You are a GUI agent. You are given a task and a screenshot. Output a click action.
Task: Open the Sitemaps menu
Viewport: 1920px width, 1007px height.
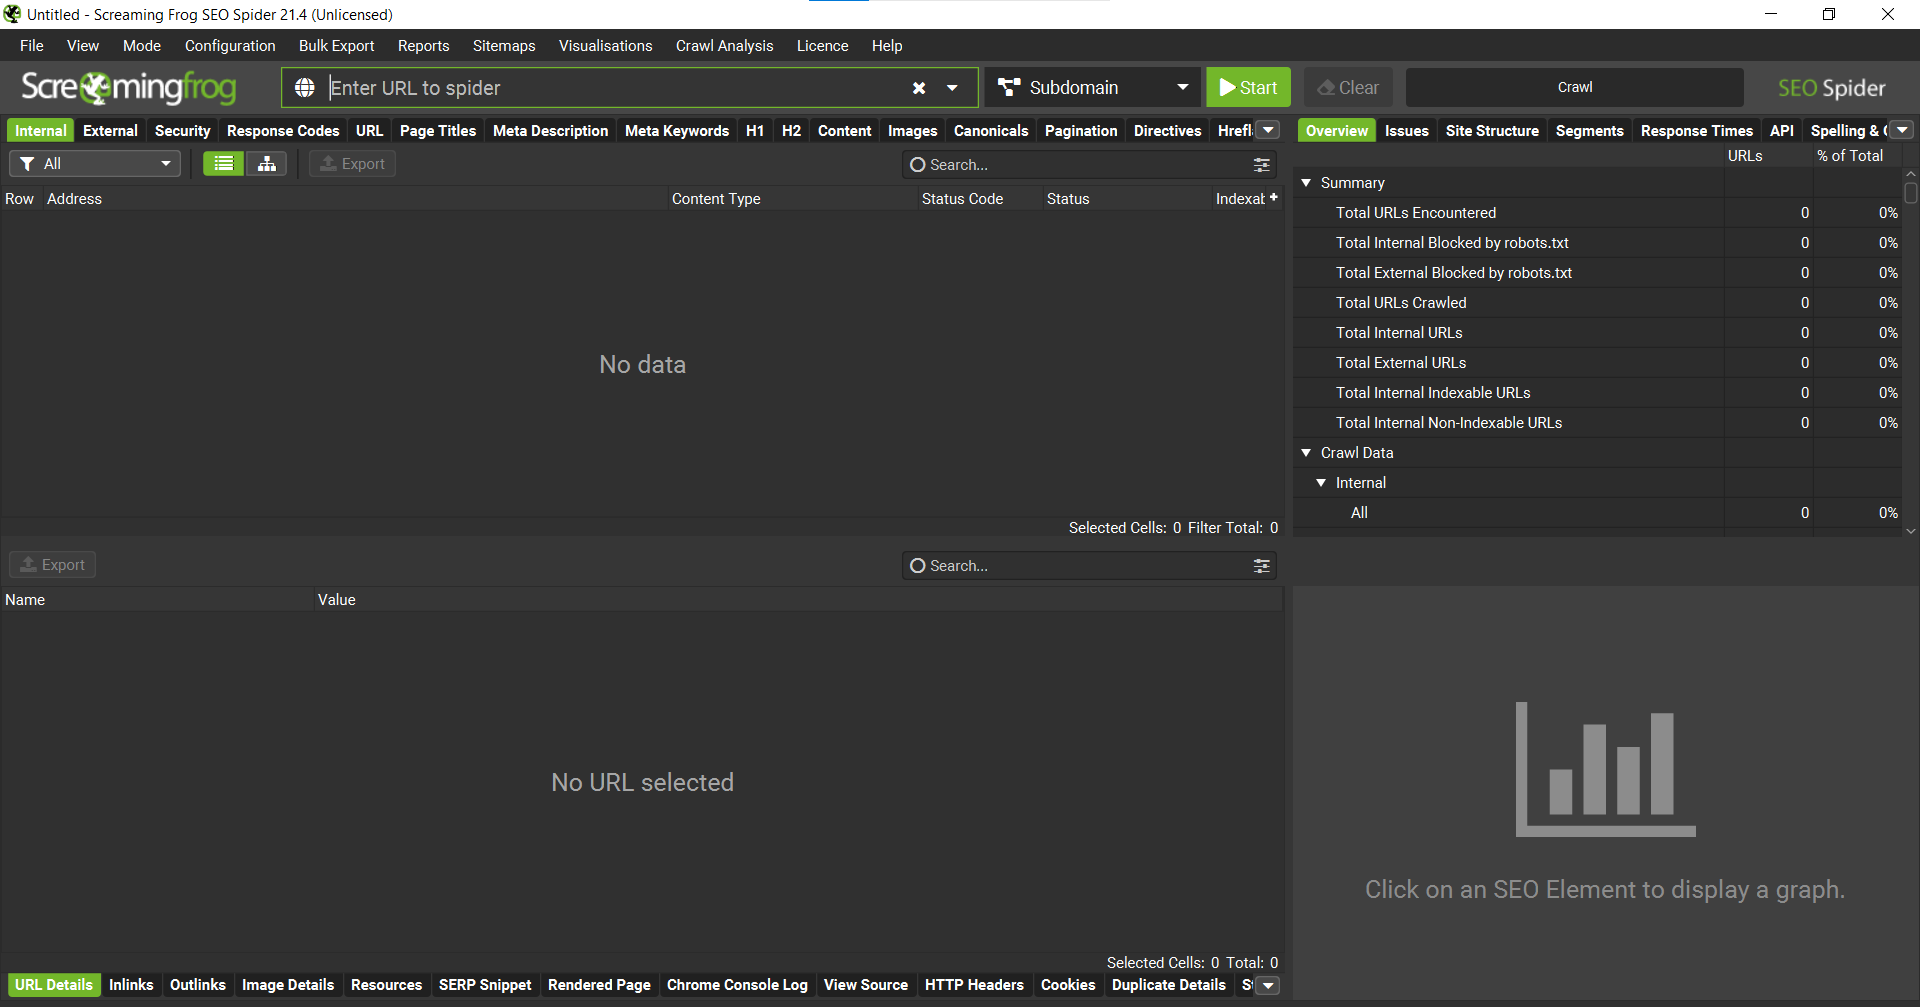pos(504,46)
